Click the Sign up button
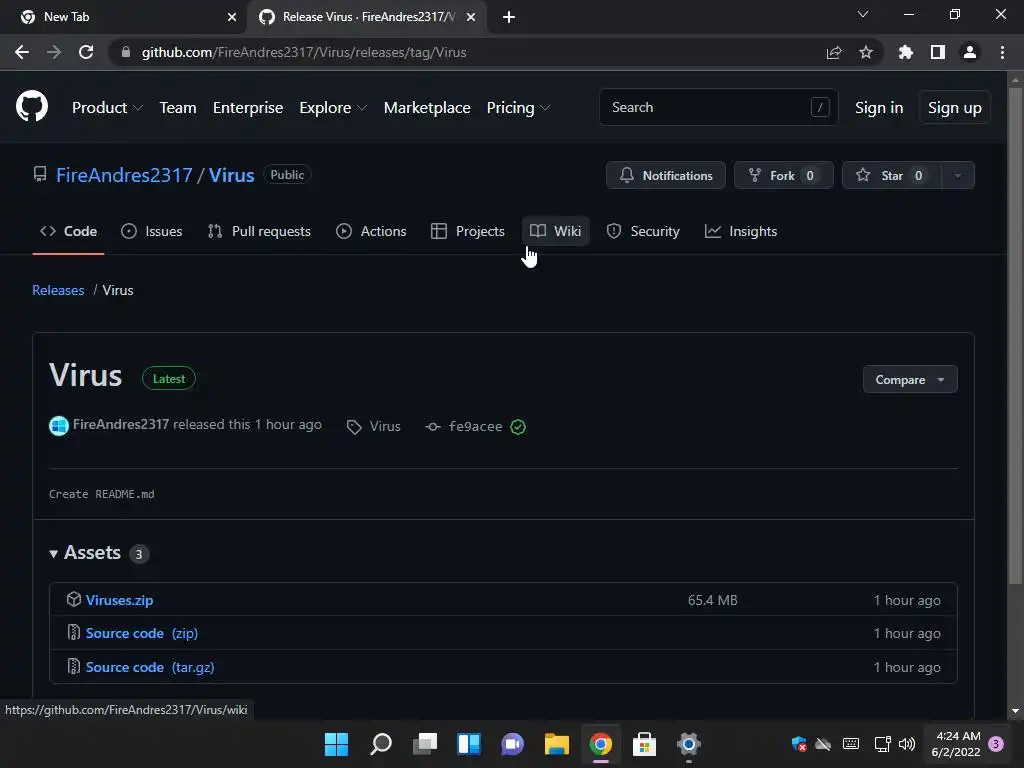Screen dimensions: 1024x768 coord(955,108)
